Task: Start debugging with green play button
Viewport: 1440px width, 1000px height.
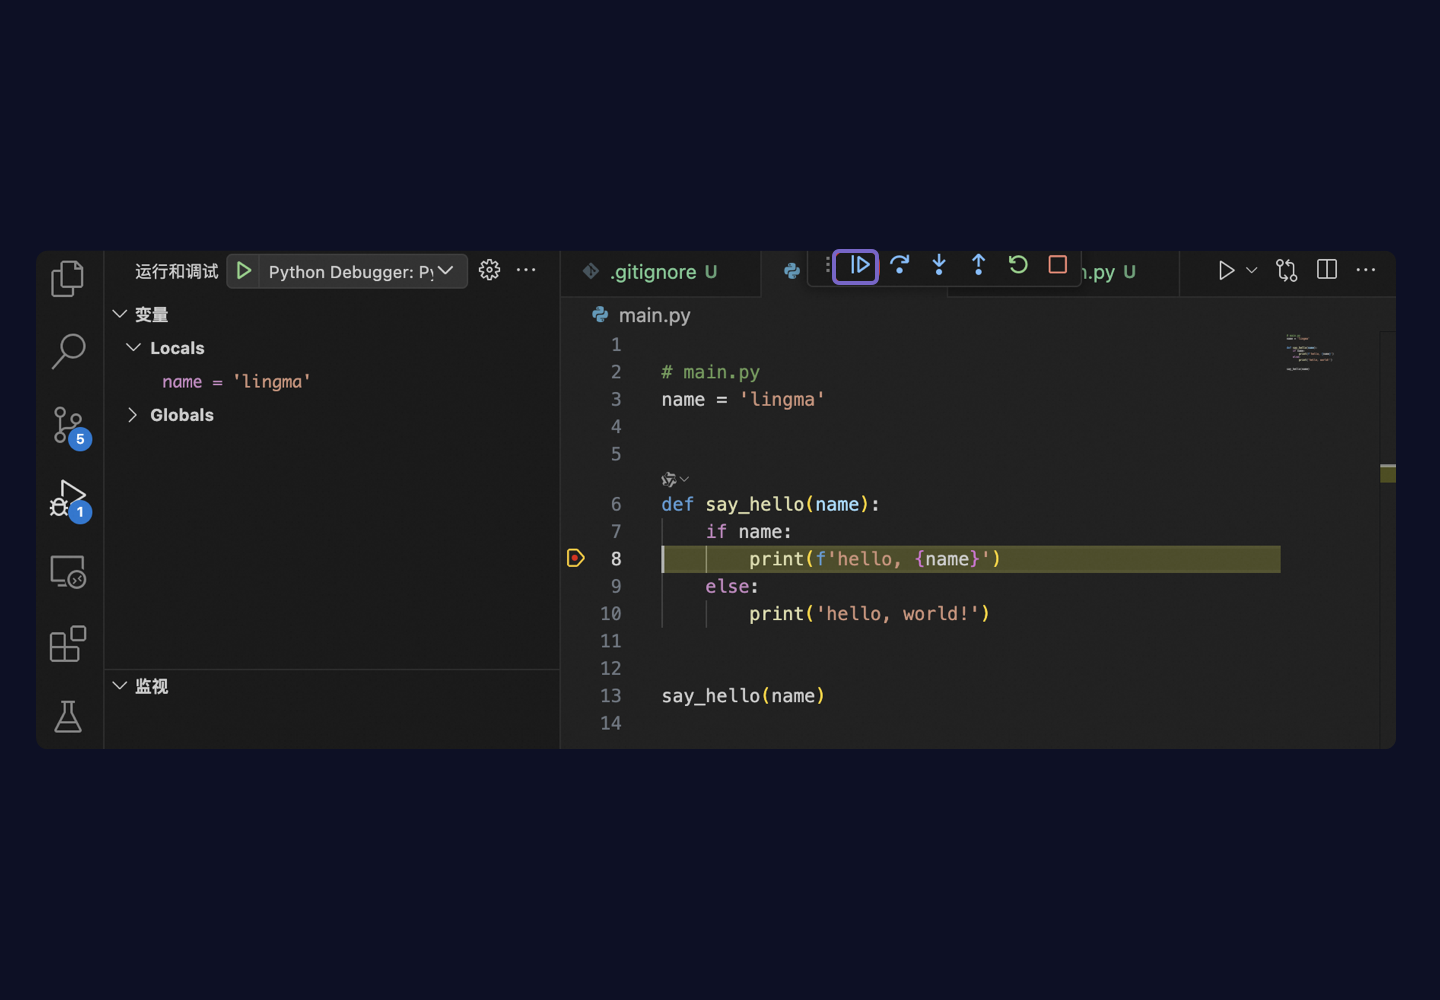Action: click(243, 271)
